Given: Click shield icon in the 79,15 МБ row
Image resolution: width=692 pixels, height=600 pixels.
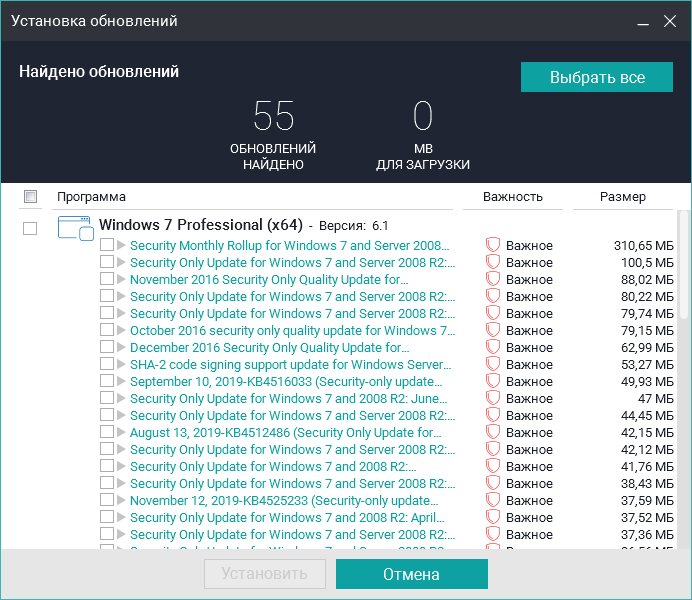Looking at the screenshot, I should 493,330.
